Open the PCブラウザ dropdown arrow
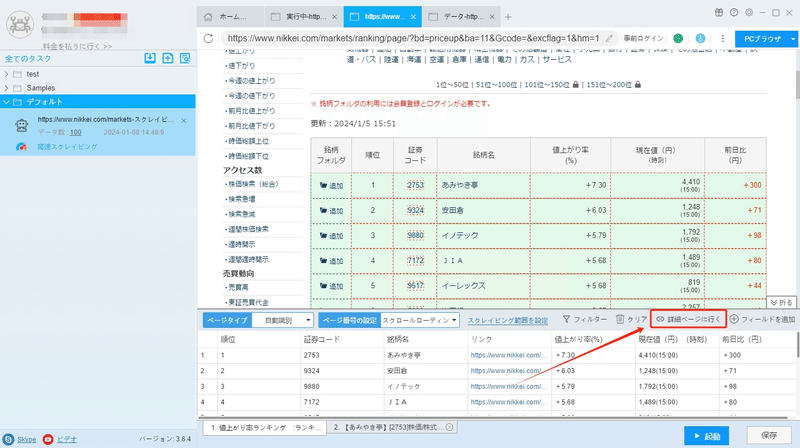 (792, 39)
